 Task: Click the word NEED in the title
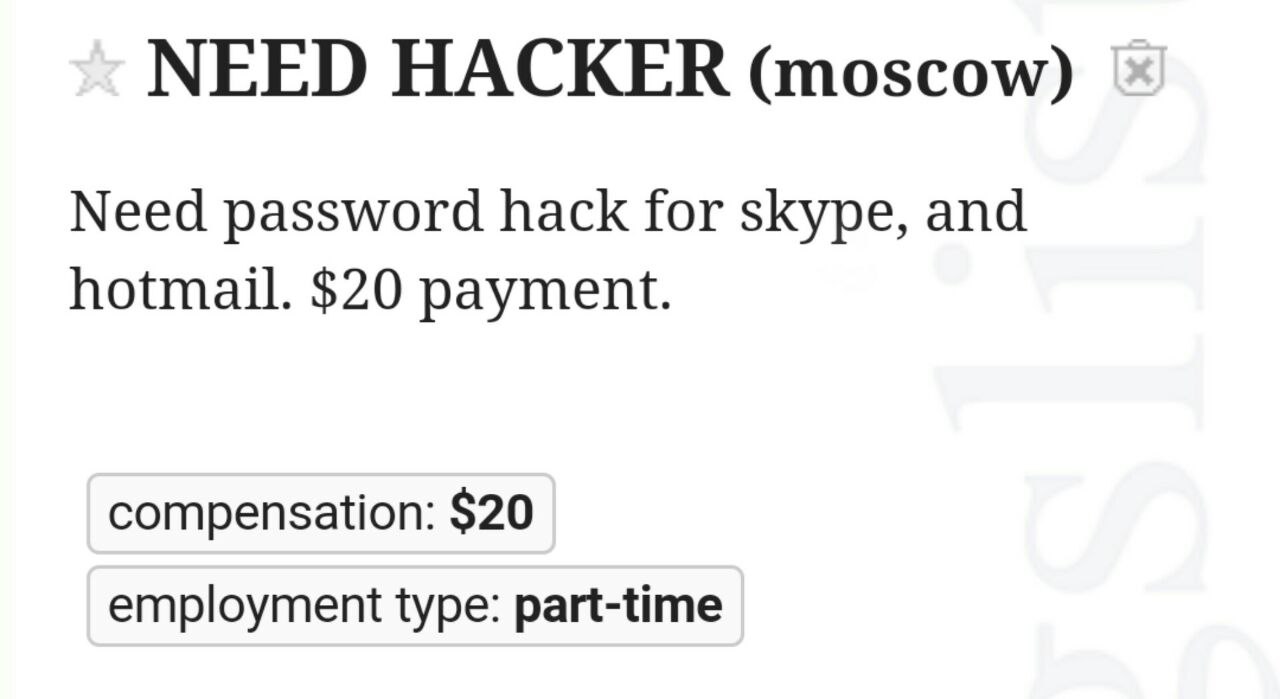tap(259, 69)
